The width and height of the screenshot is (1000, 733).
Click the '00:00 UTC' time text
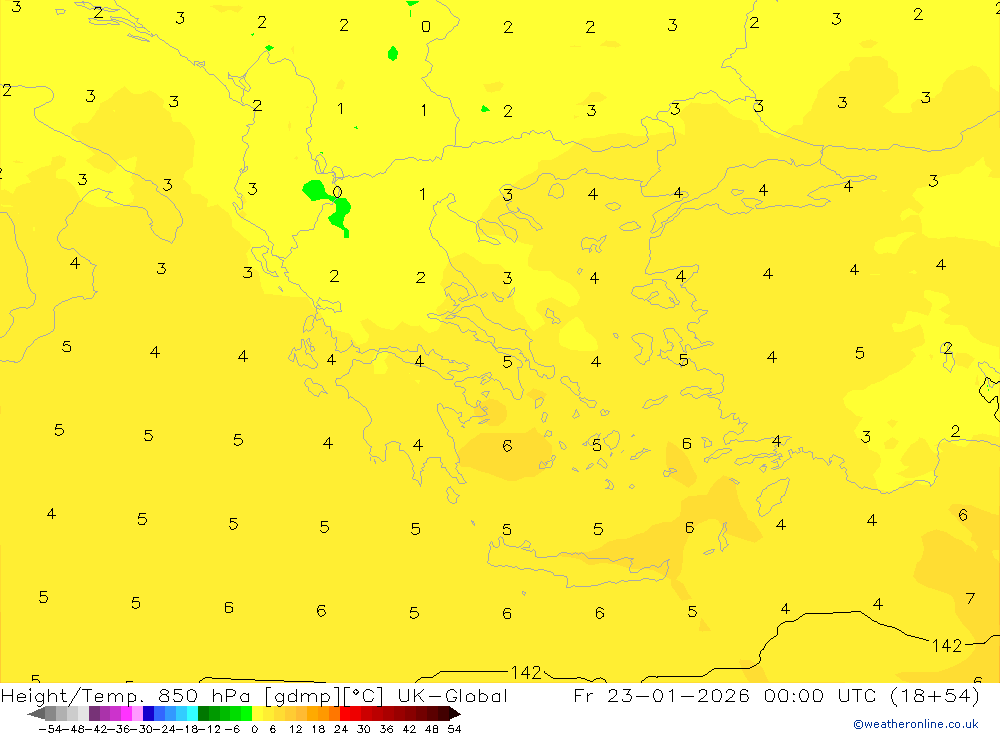pos(818,695)
